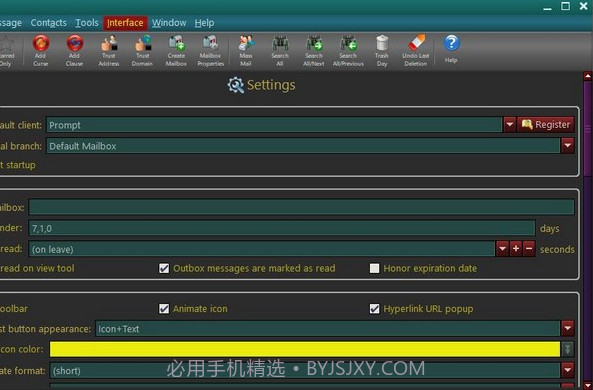593x390 pixels.
Task: Open the Help menu in the menu bar
Action: tap(204, 23)
